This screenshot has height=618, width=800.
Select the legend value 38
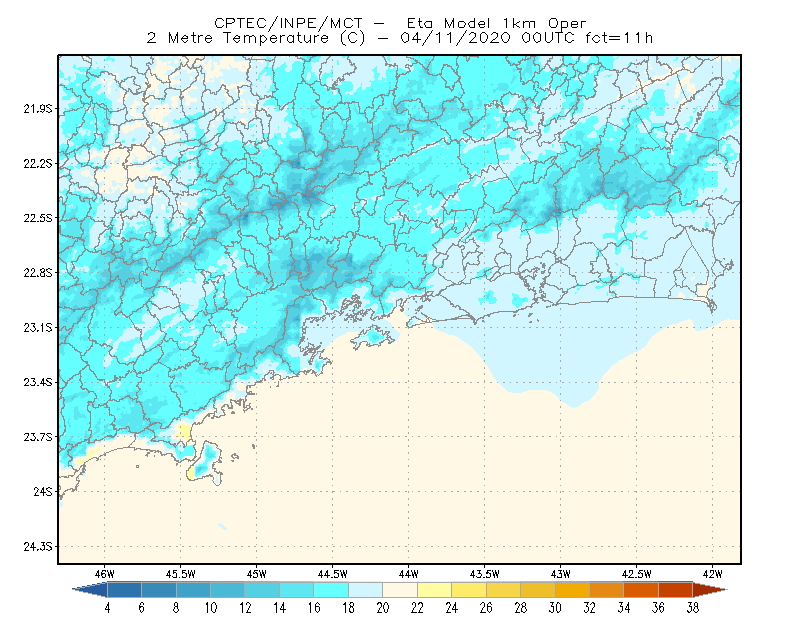coord(693,608)
